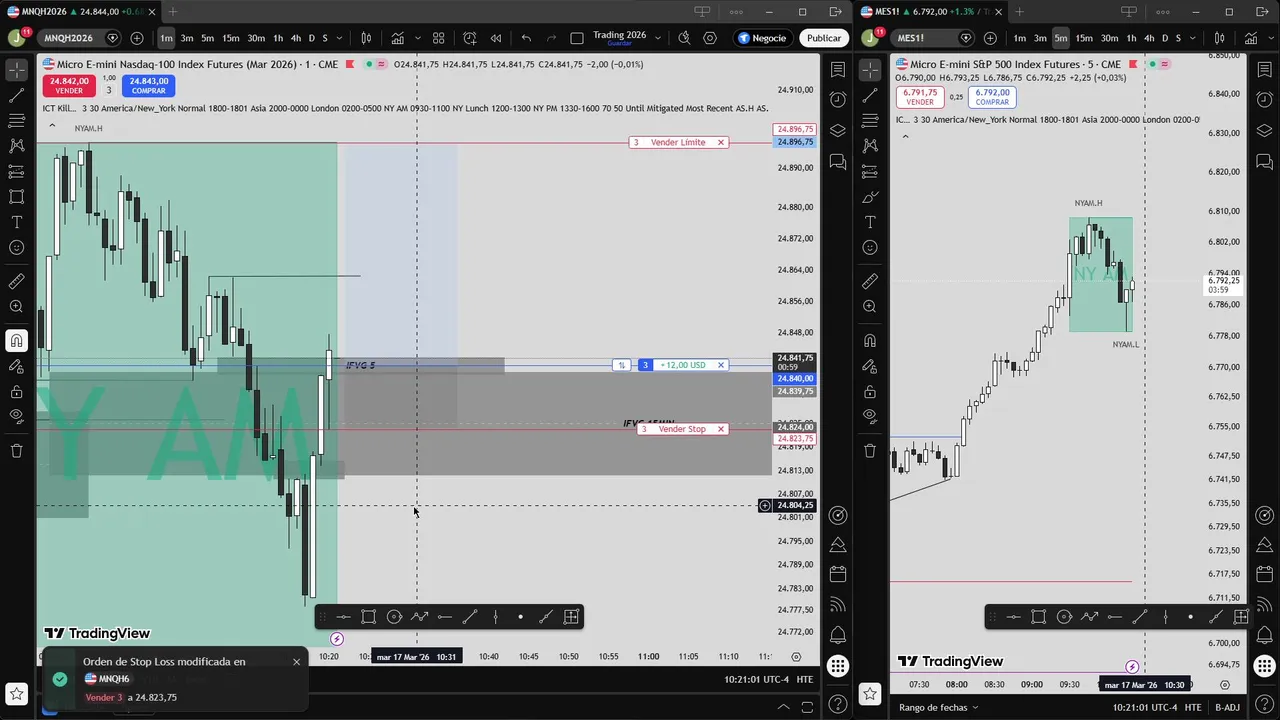
Task: Dismiss the Stop Loss modificada notification
Action: (x=296, y=662)
